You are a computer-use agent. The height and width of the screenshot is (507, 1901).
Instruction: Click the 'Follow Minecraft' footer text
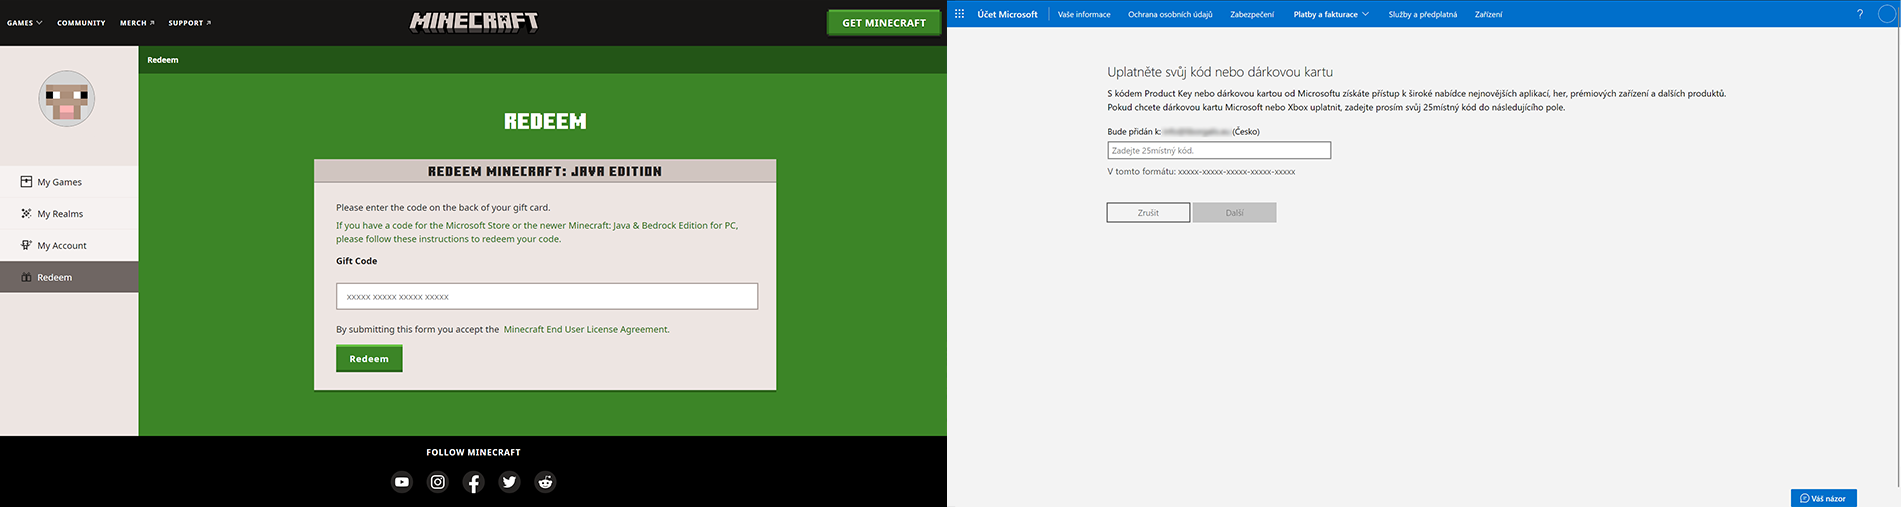click(x=473, y=452)
